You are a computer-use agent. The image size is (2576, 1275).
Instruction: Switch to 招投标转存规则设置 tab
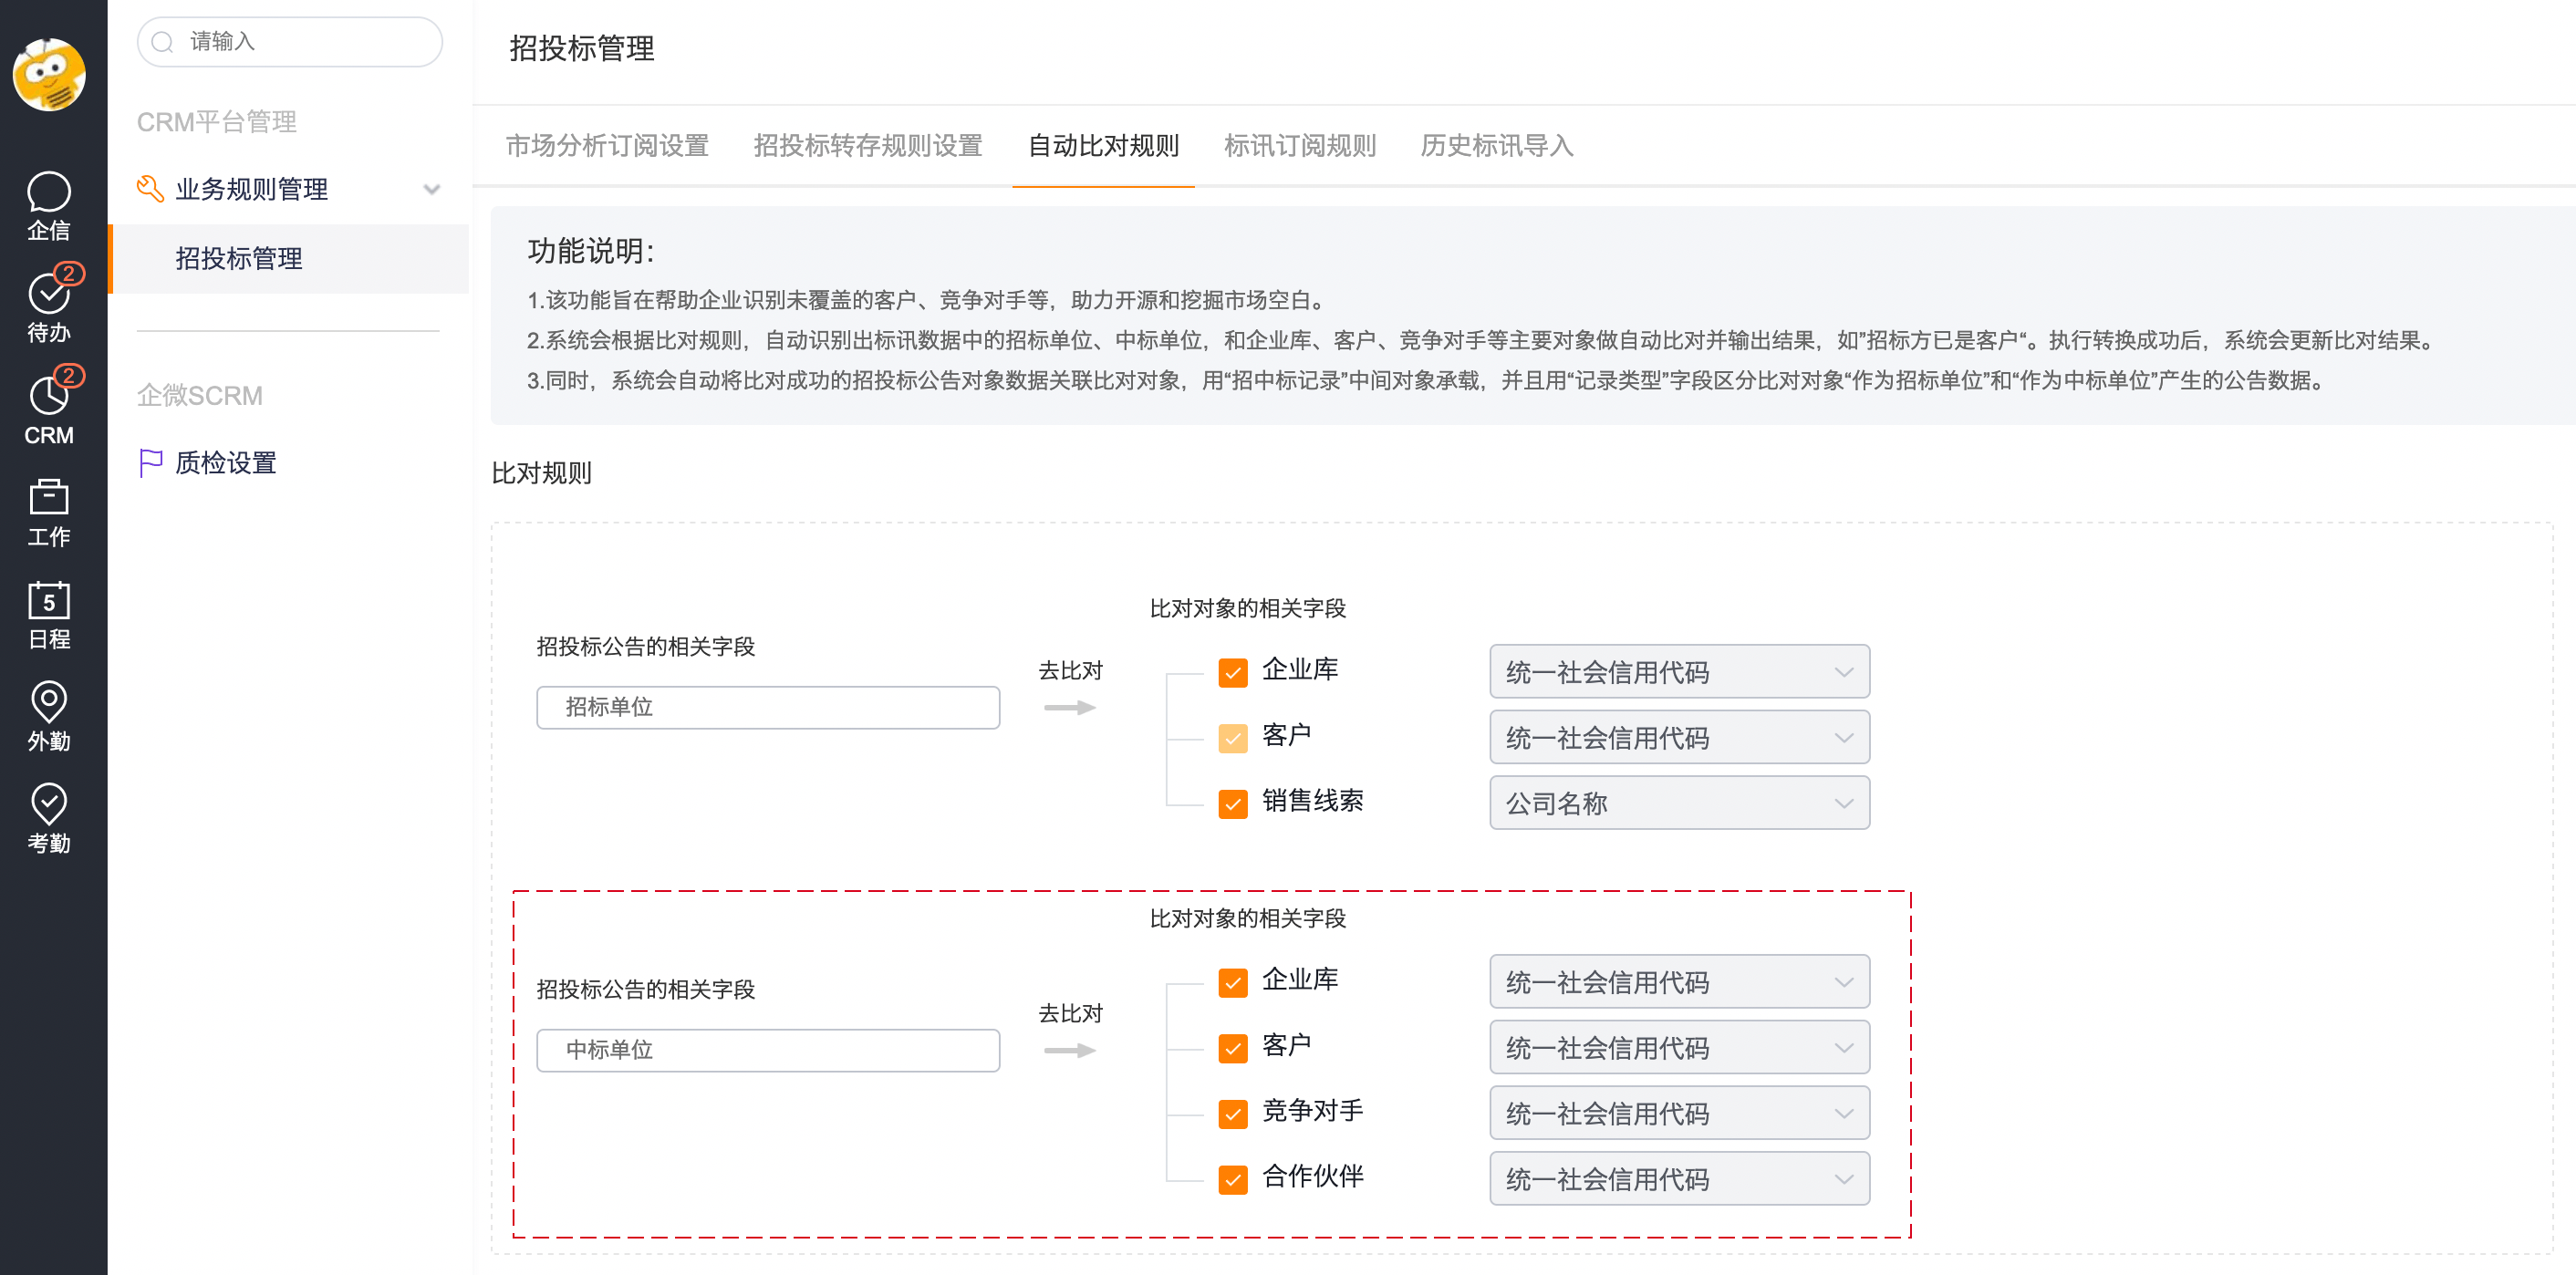pos(868,146)
